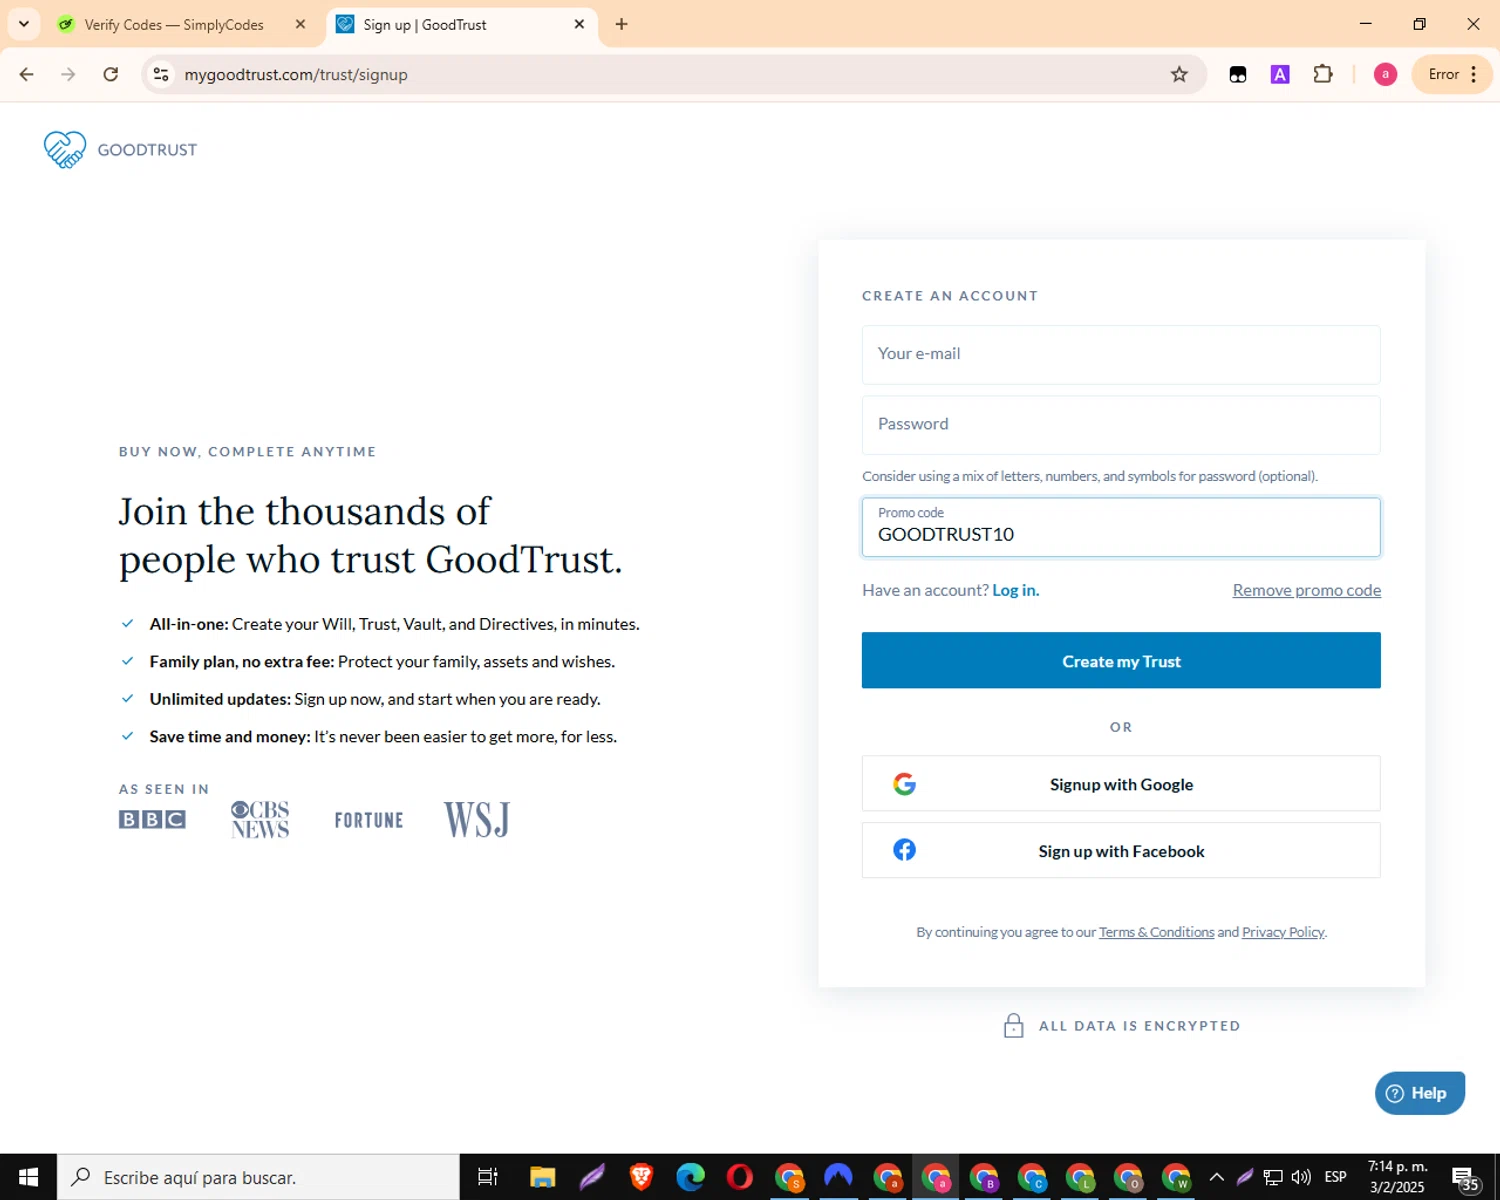Click the WSJ logo
This screenshot has width=1500, height=1200.
477,819
